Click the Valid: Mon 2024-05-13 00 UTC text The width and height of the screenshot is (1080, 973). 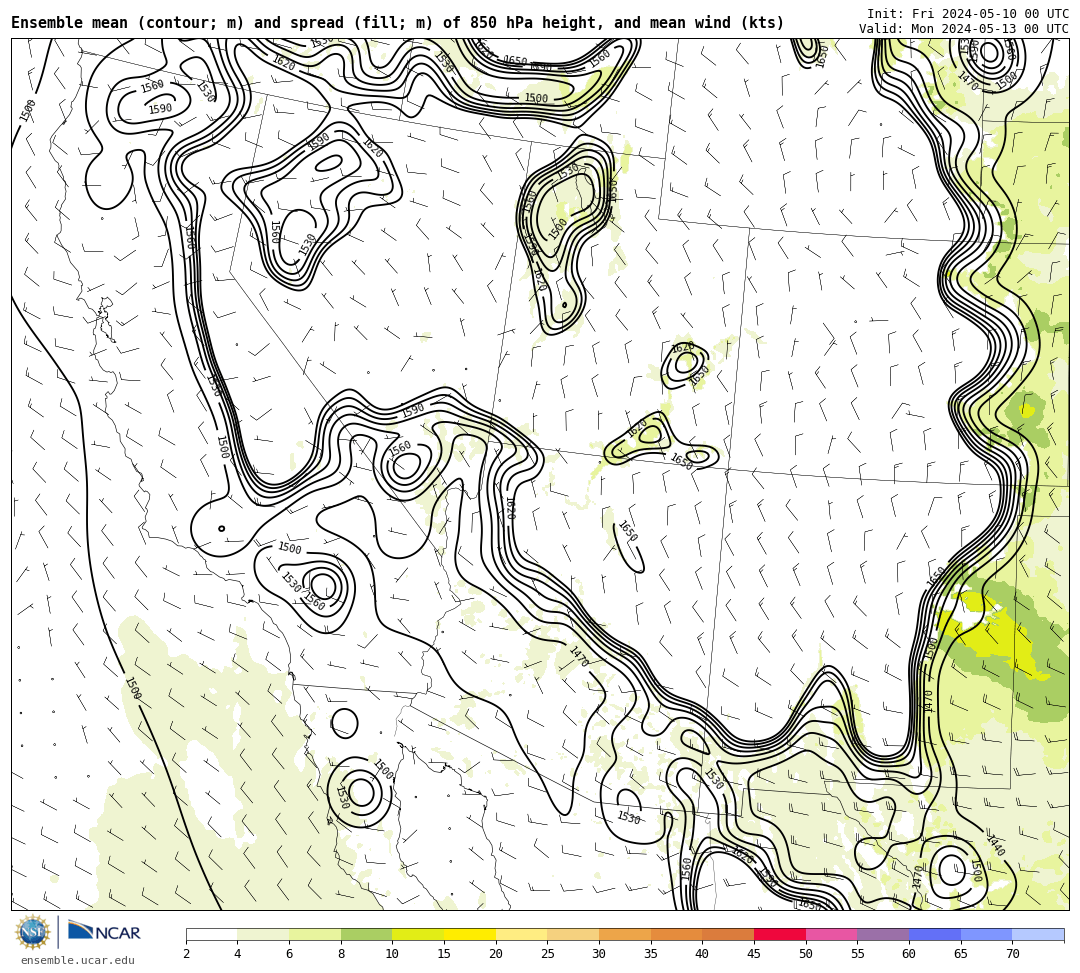pyautogui.click(x=964, y=28)
